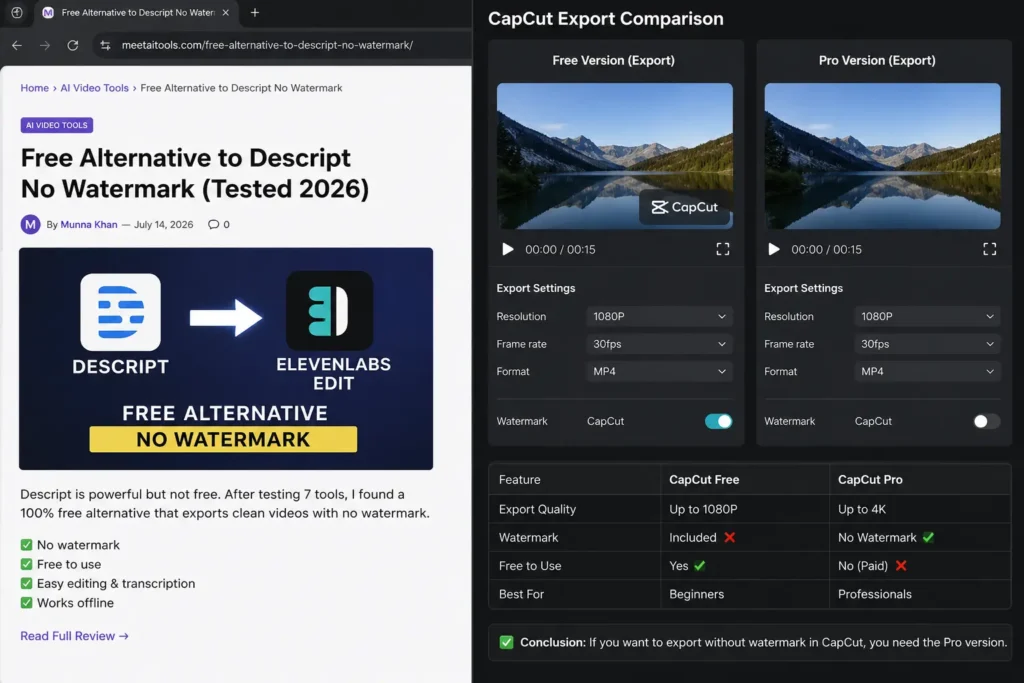Click the red X next to No (Paid)

click(x=901, y=566)
